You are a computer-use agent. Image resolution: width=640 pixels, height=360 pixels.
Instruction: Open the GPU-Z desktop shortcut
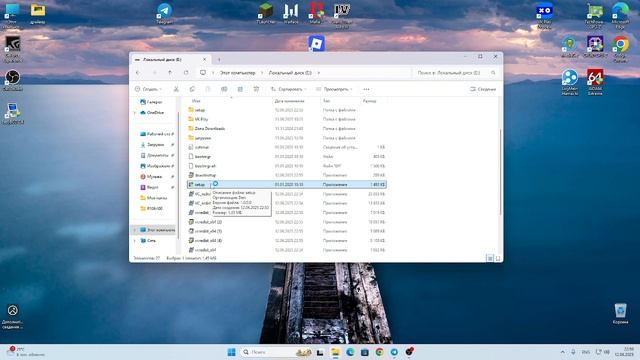tap(595, 16)
